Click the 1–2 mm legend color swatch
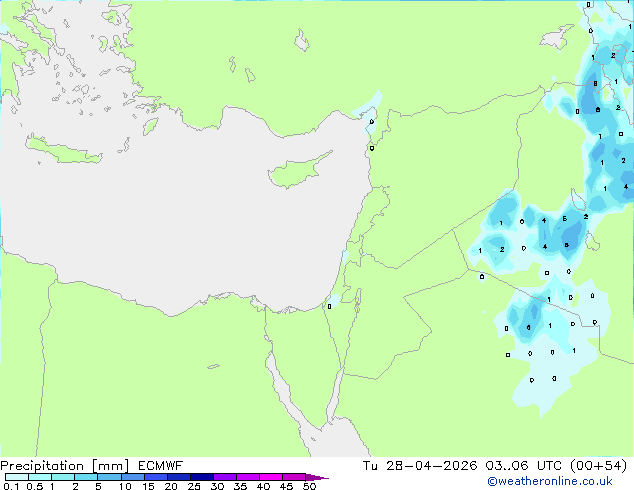The height and width of the screenshot is (490, 634). [63, 477]
